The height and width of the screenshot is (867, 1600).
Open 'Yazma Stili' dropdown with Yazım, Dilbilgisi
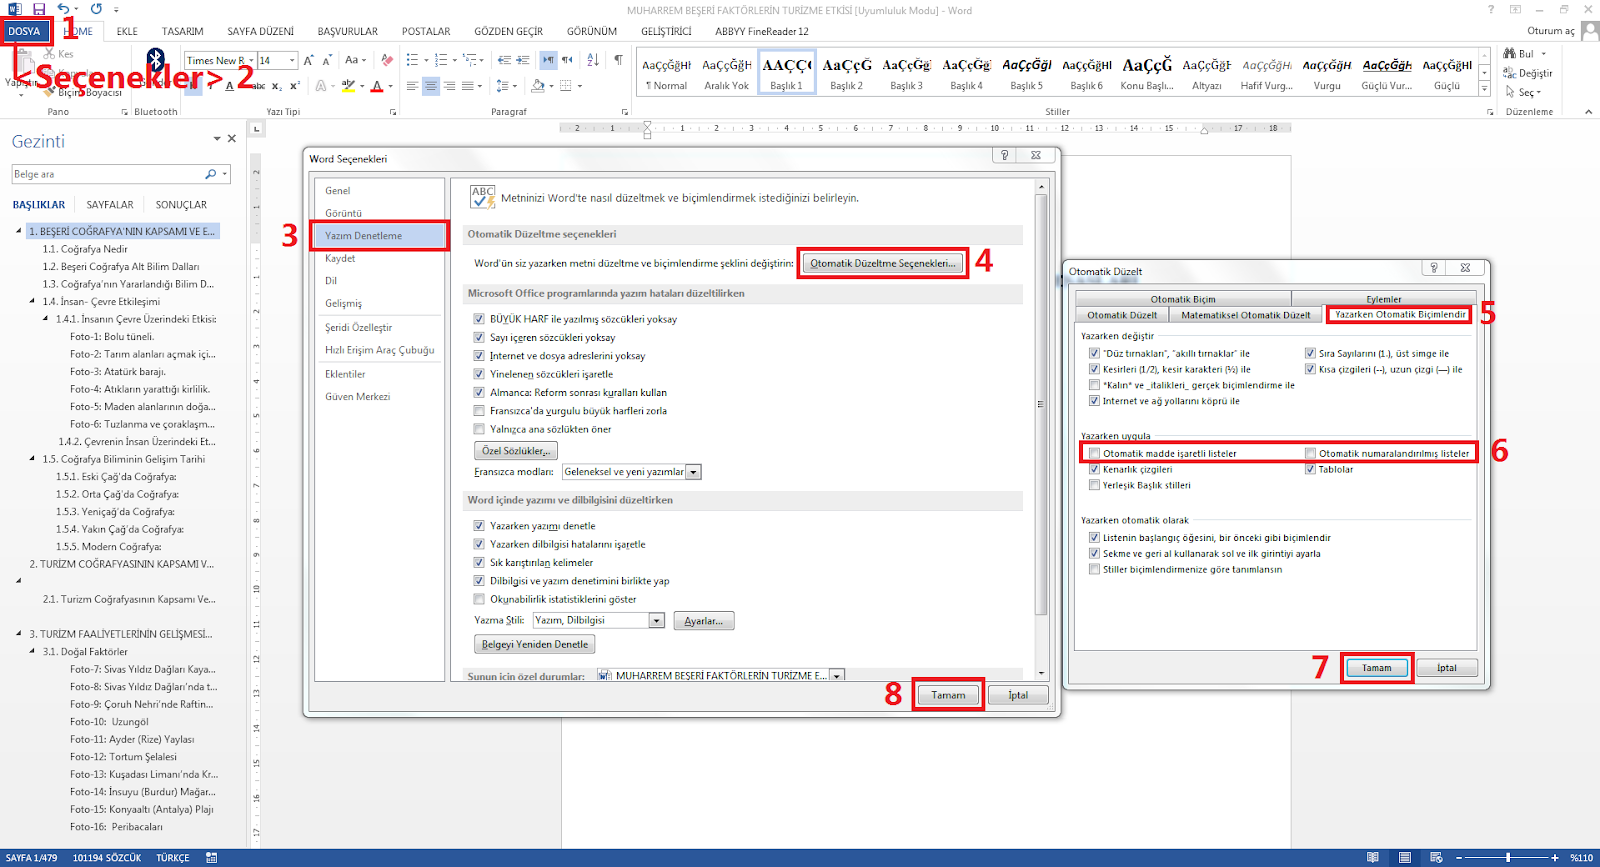tap(657, 621)
